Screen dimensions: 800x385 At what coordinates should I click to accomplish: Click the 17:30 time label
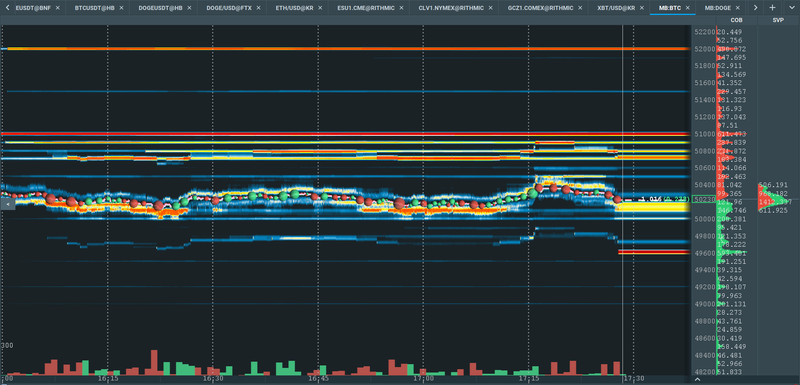tap(634, 379)
